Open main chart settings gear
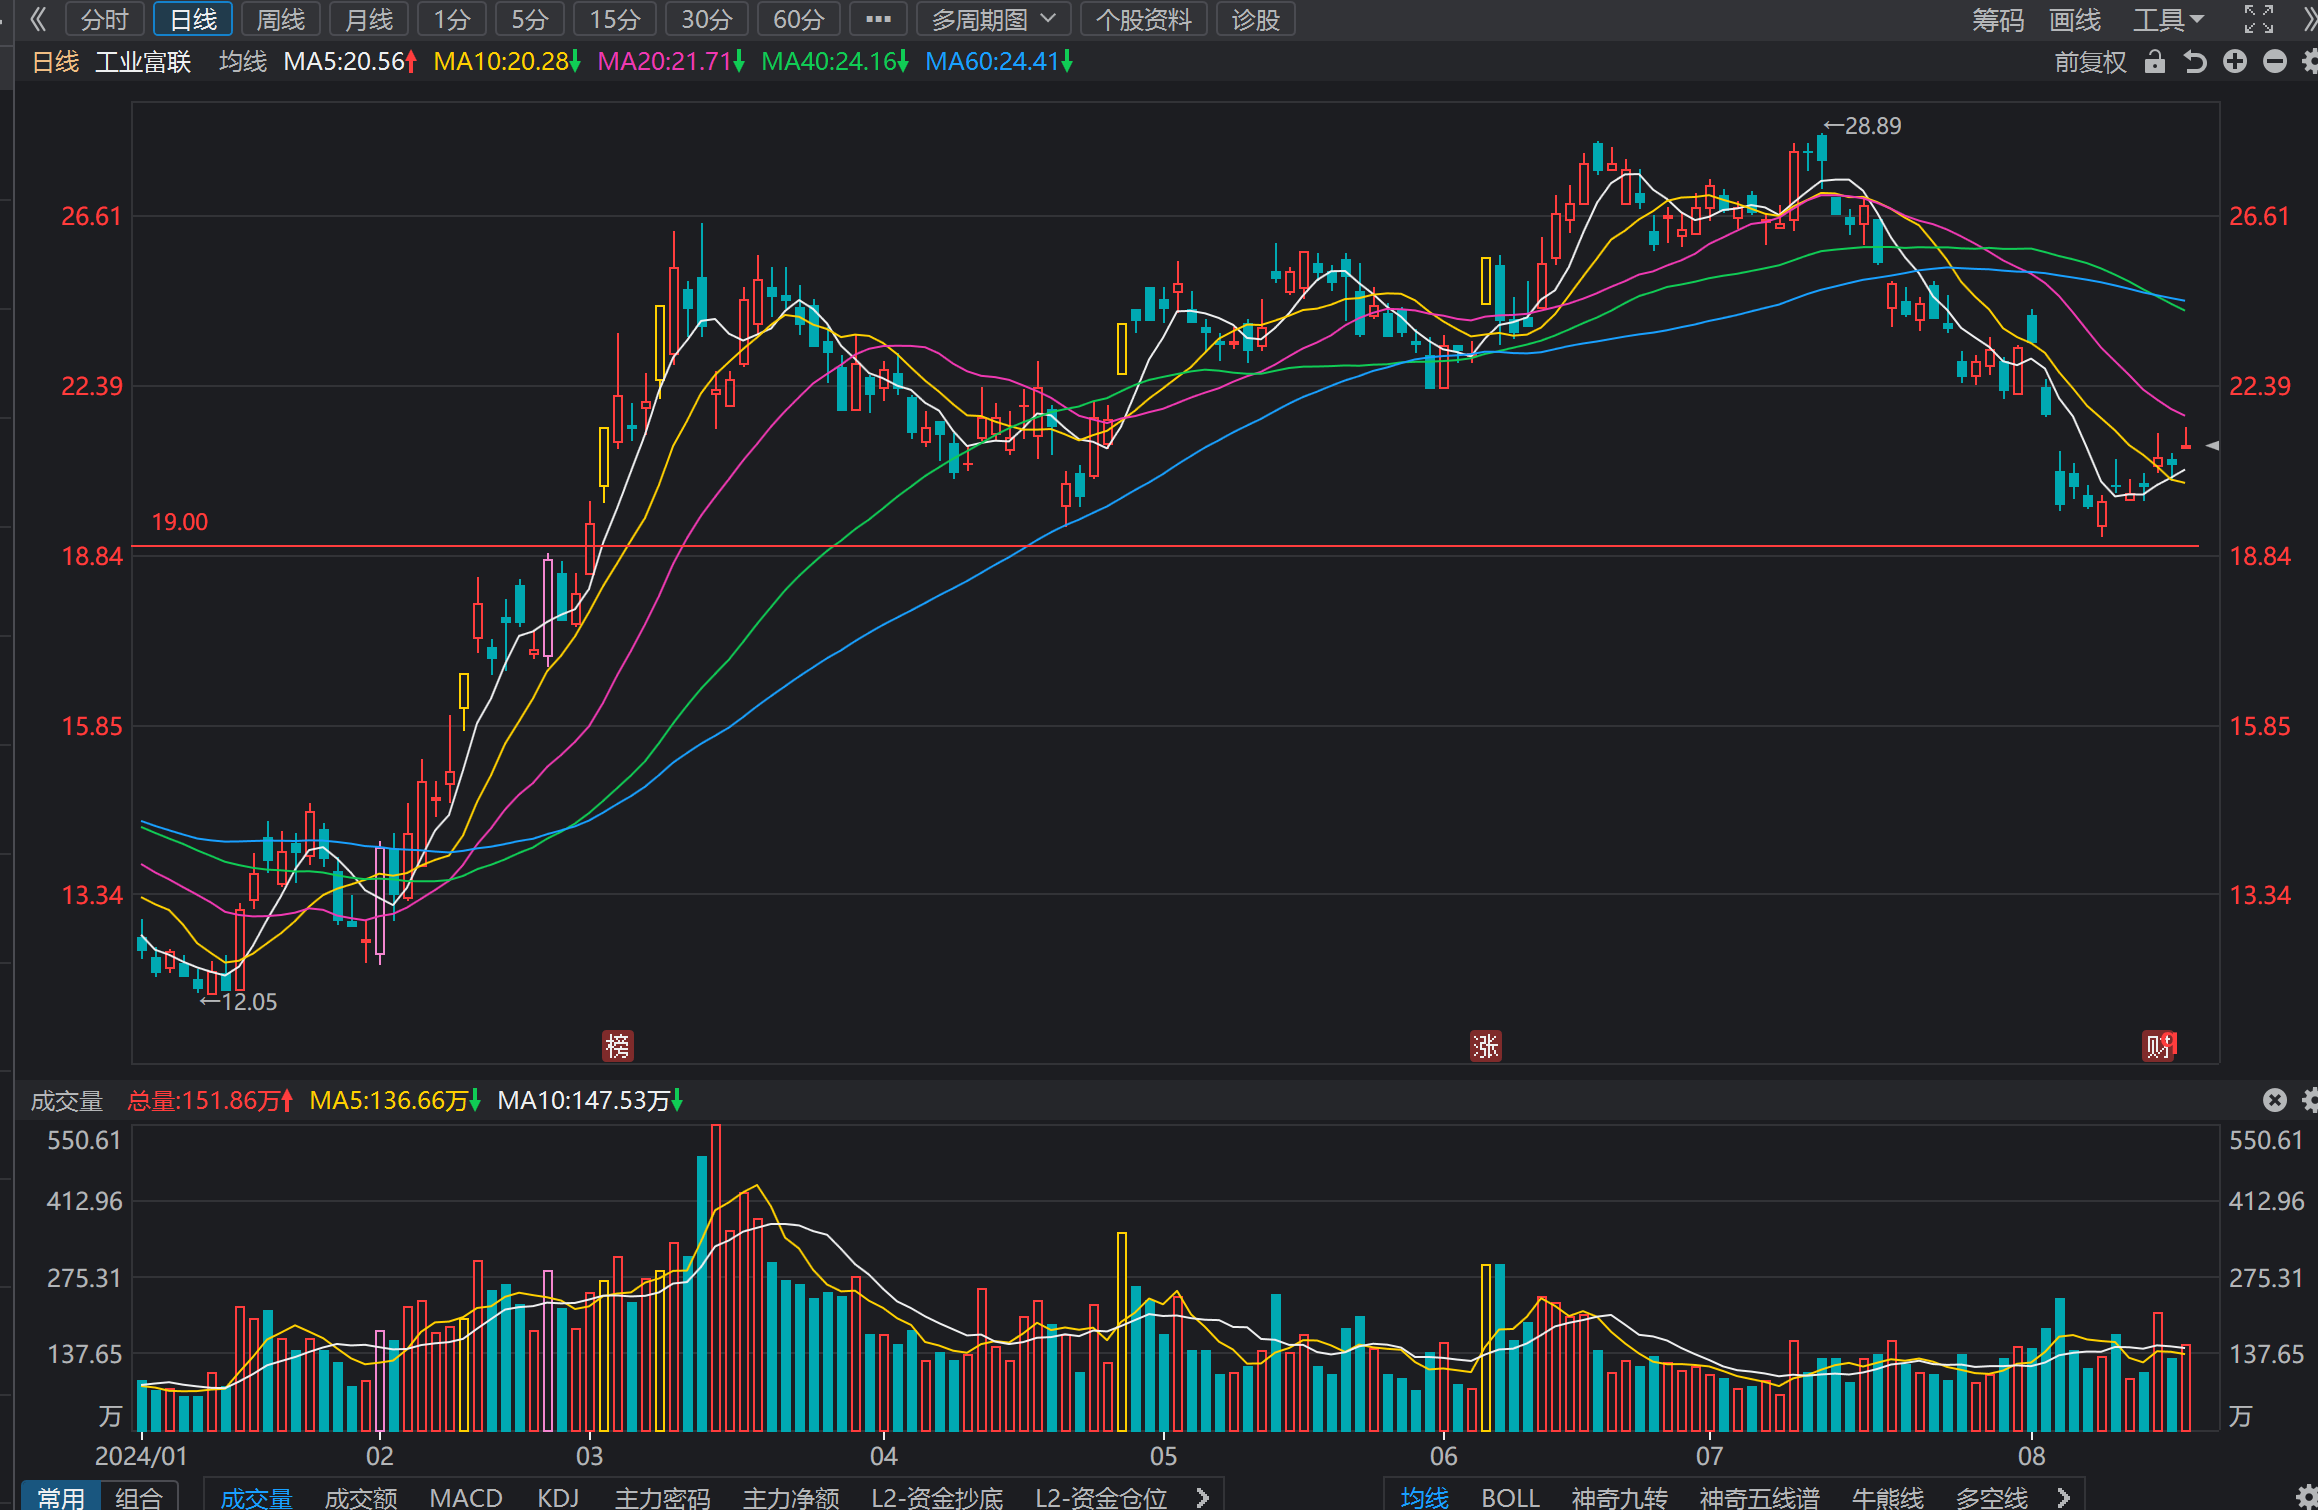This screenshot has height=1510, width=2318. point(2310,62)
